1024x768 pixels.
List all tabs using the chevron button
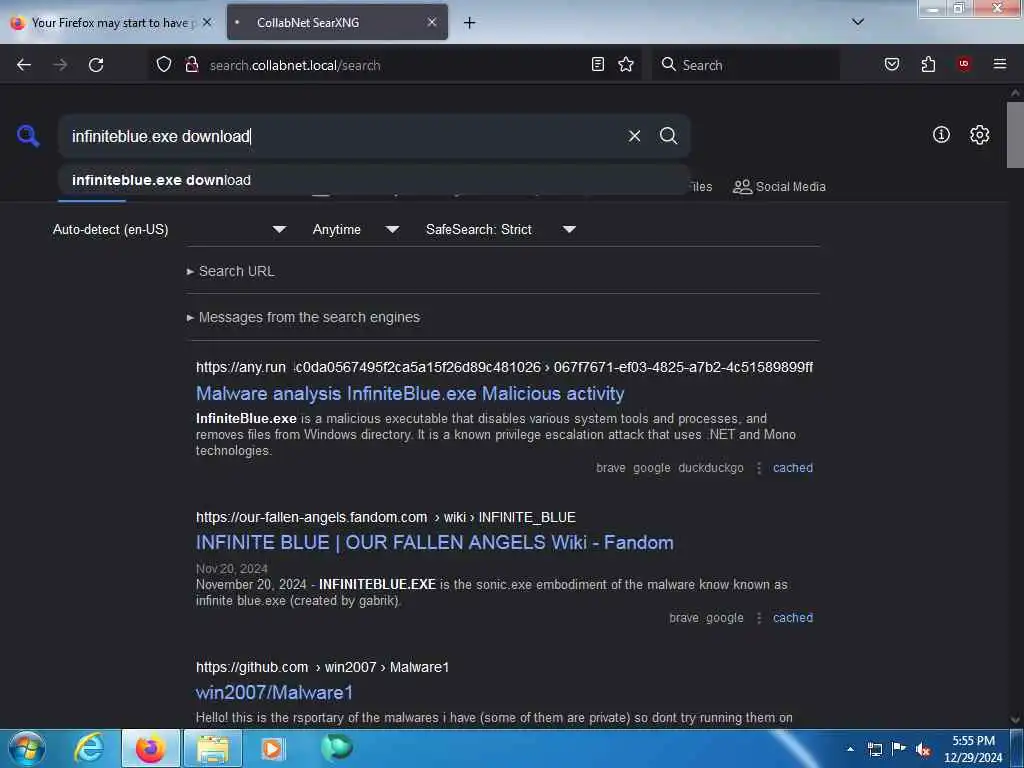point(858,22)
